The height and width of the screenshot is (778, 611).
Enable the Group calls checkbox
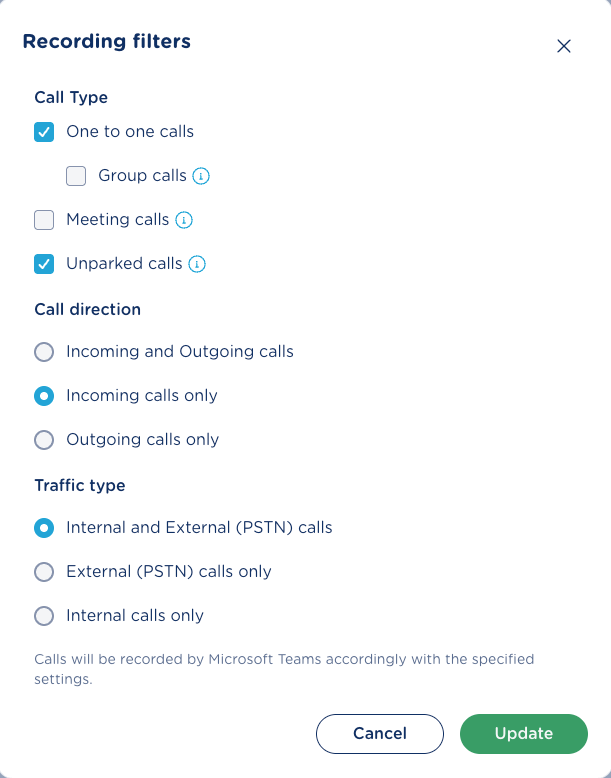pos(76,176)
